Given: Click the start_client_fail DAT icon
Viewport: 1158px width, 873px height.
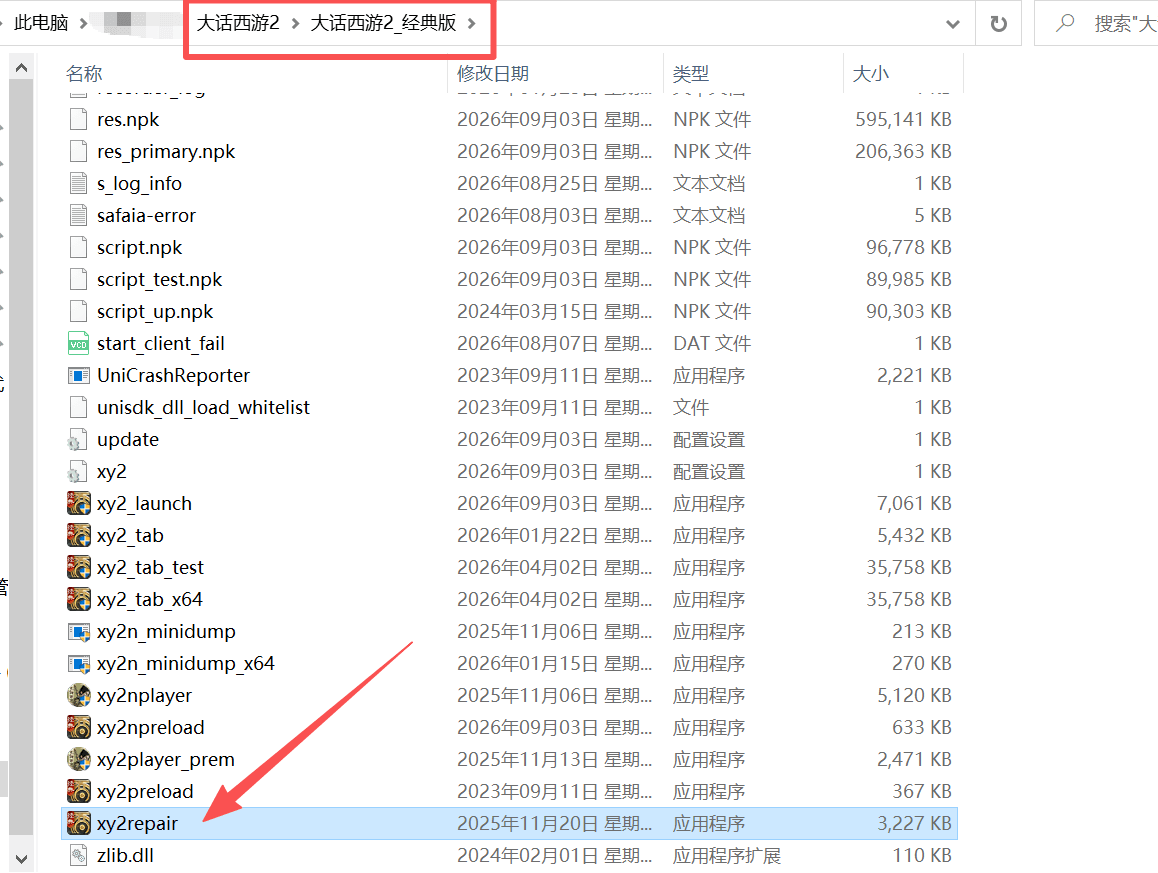Looking at the screenshot, I should click(78, 343).
